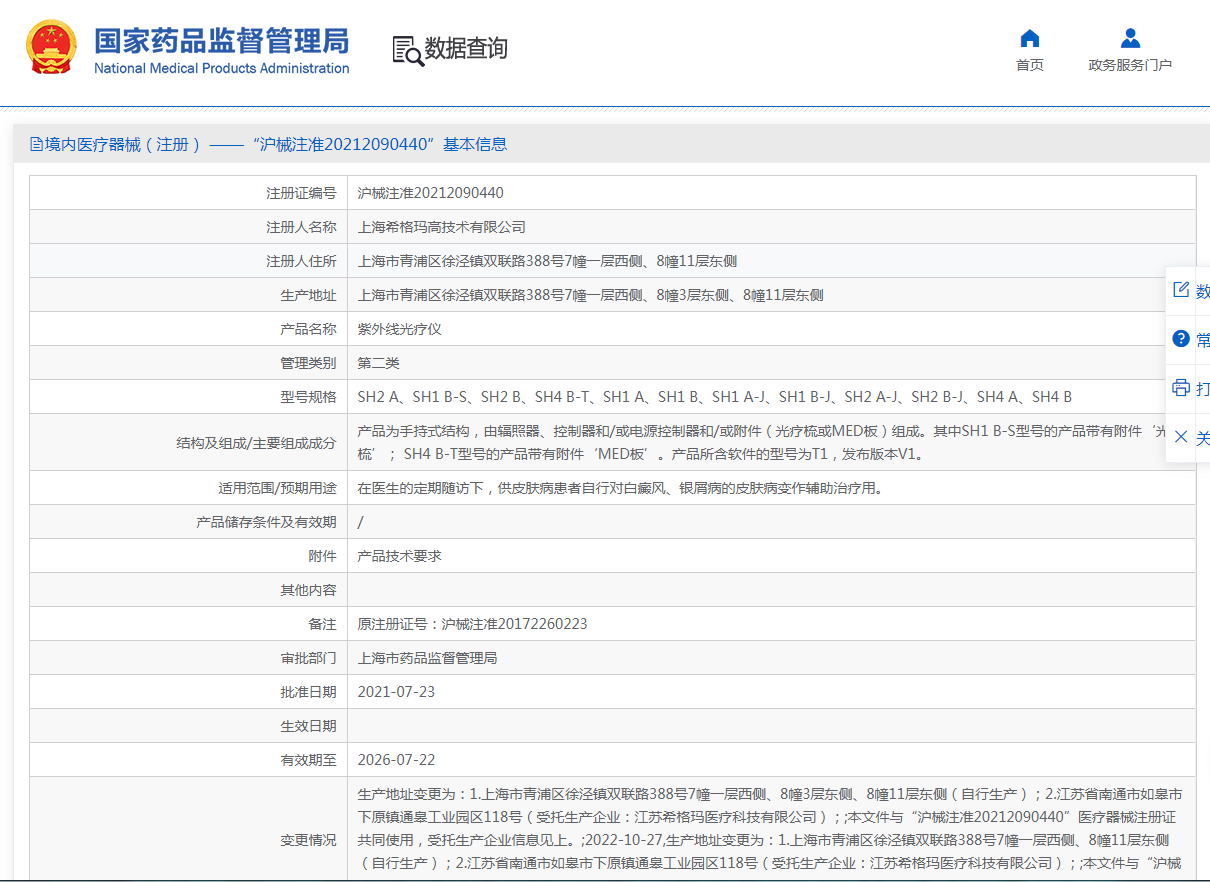Click the 变更情况 label
This screenshot has width=1210, height=882.
pos(308,840)
